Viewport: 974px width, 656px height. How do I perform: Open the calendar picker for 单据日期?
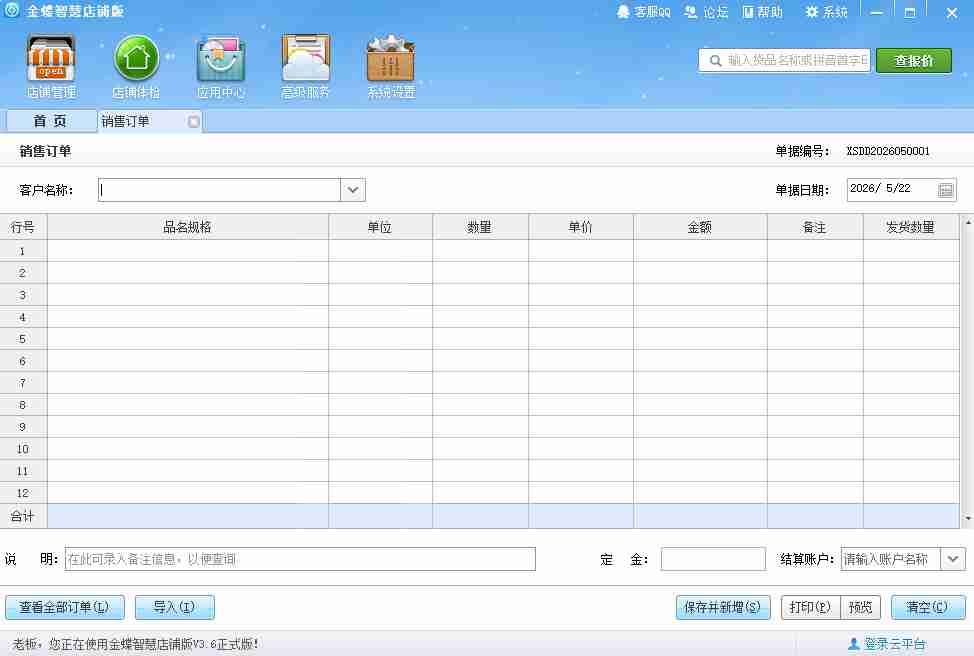[945, 190]
